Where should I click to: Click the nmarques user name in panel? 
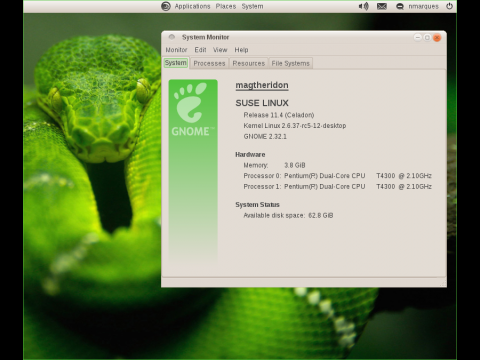click(x=423, y=6)
